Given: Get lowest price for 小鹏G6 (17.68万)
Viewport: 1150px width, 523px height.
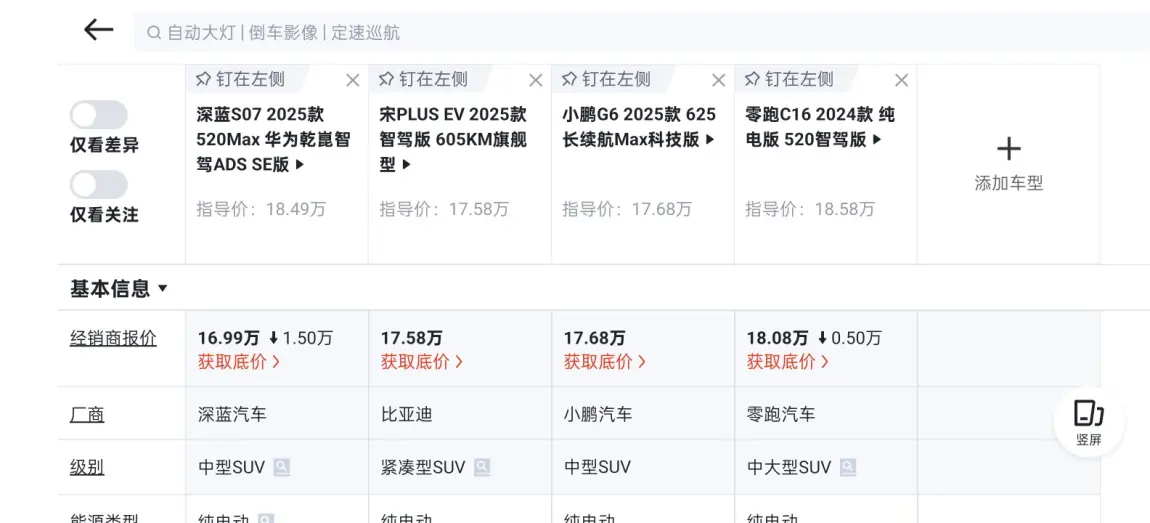Looking at the screenshot, I should click(604, 362).
